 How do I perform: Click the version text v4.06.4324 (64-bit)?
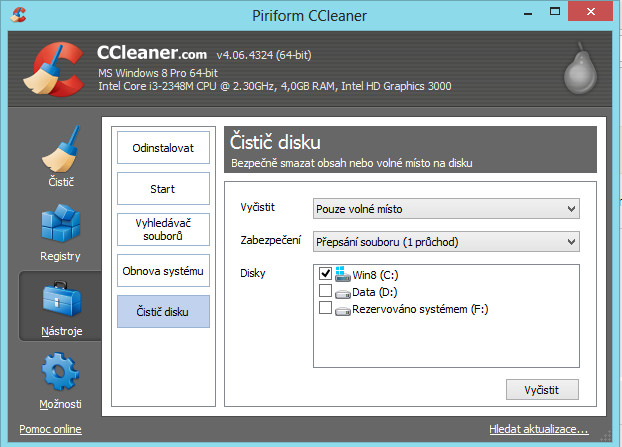pos(264,55)
